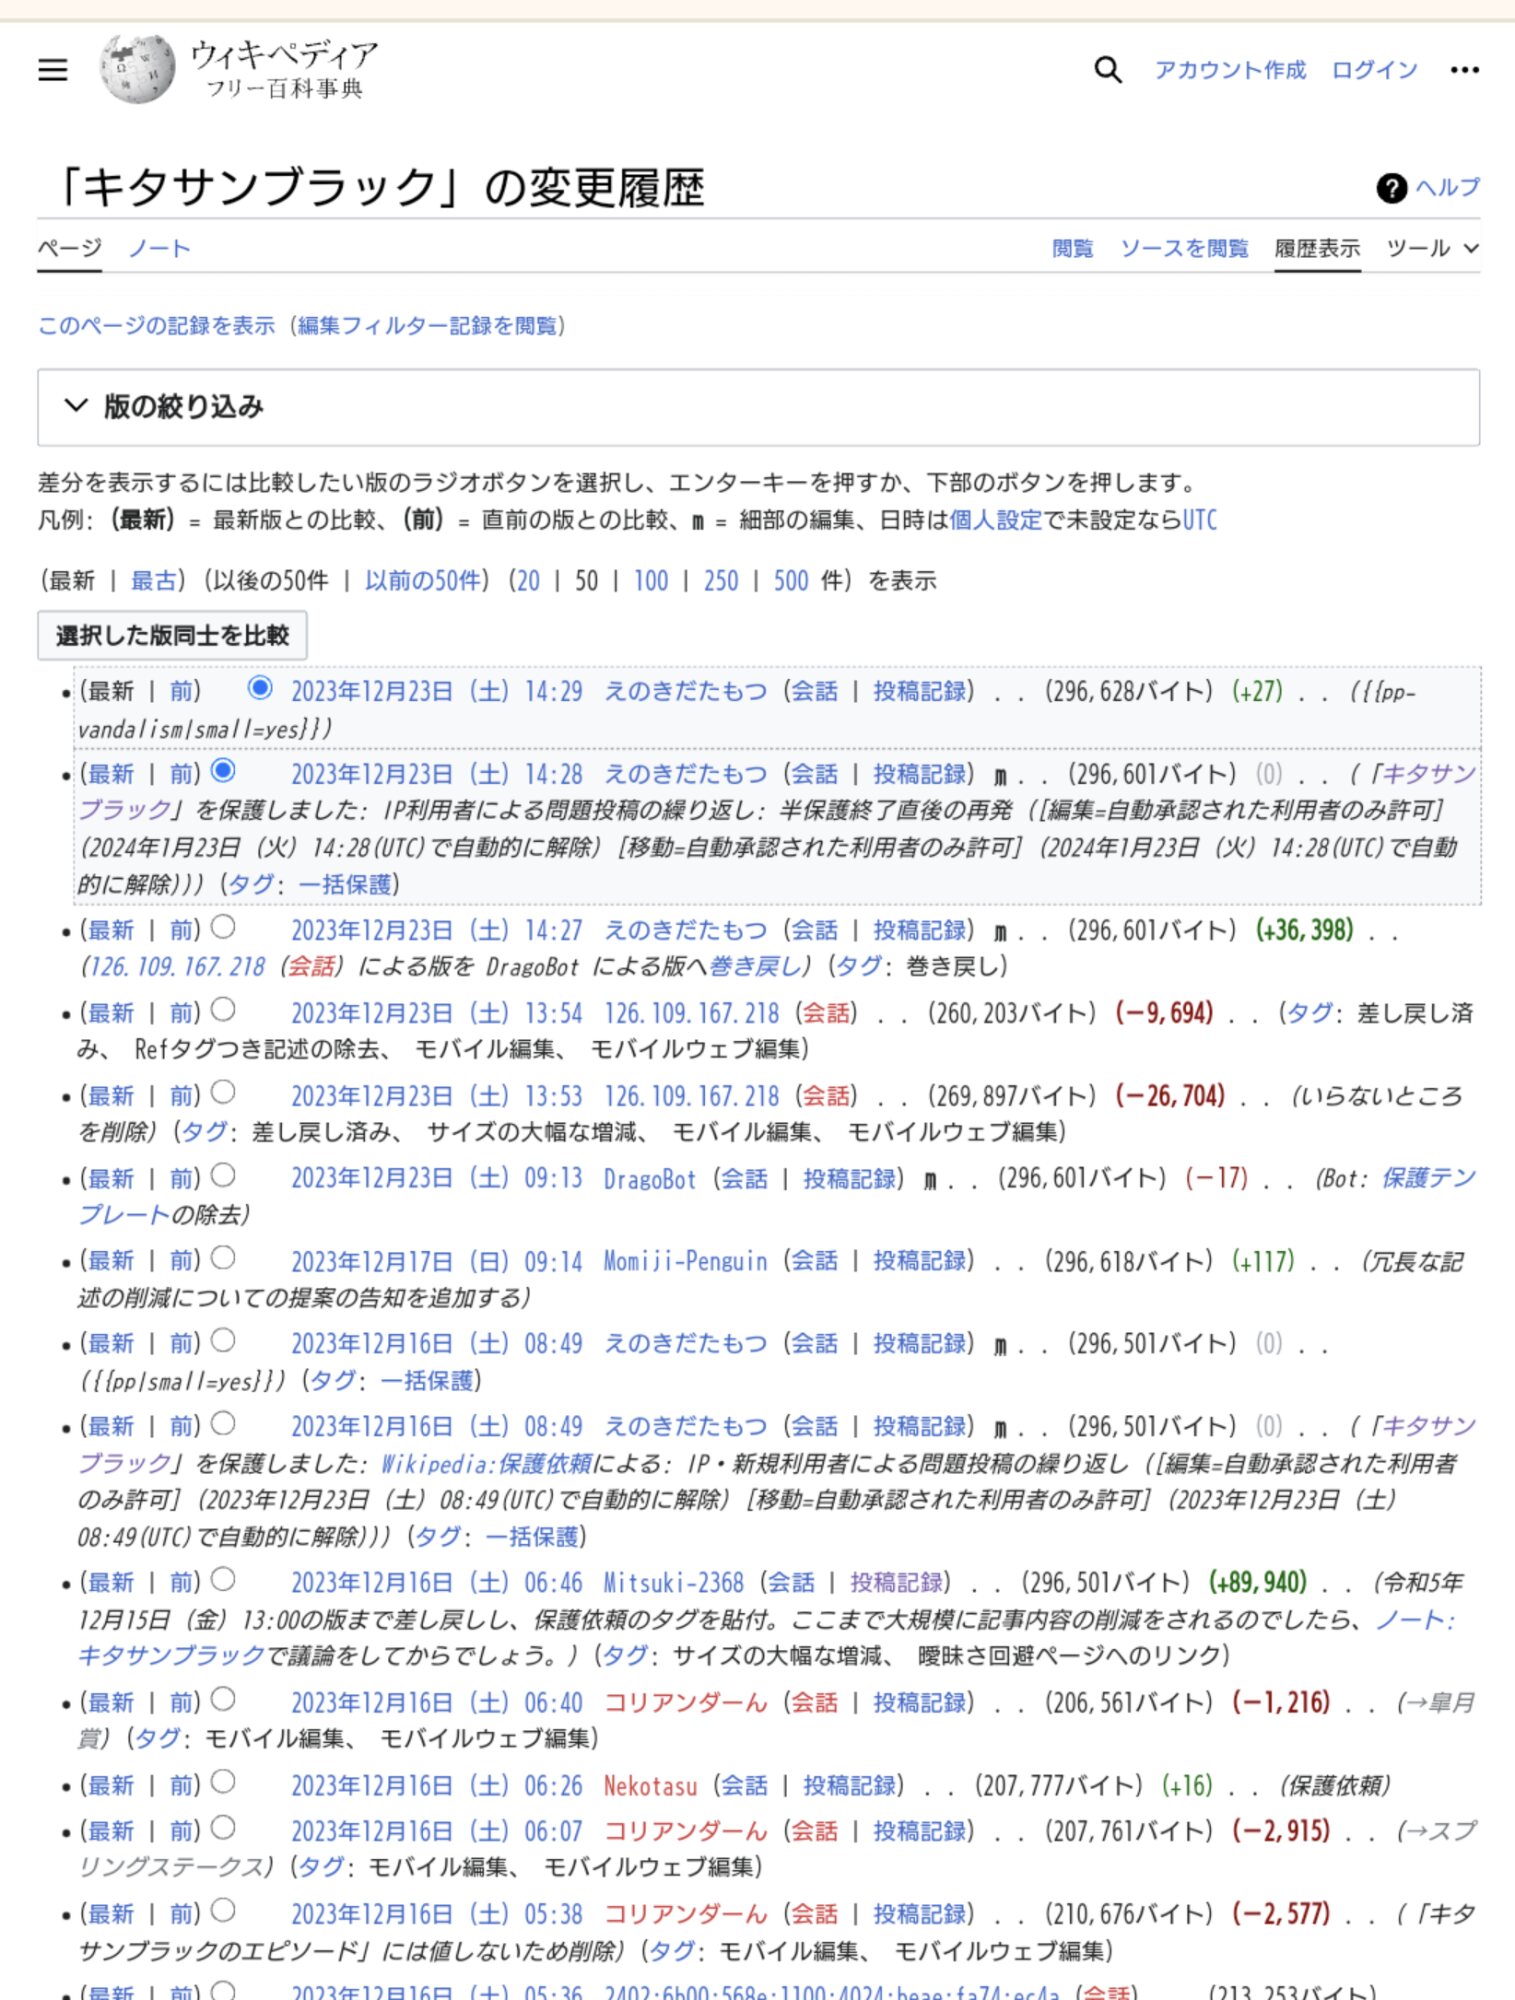Click 一括保護 tag link in 14:28 entry

tap(344, 885)
